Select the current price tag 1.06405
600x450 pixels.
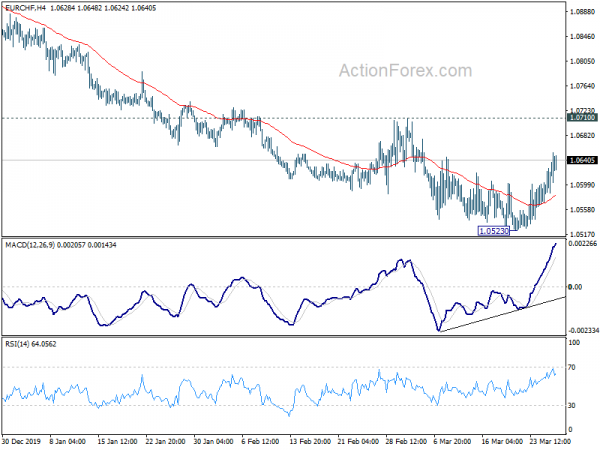click(x=582, y=160)
